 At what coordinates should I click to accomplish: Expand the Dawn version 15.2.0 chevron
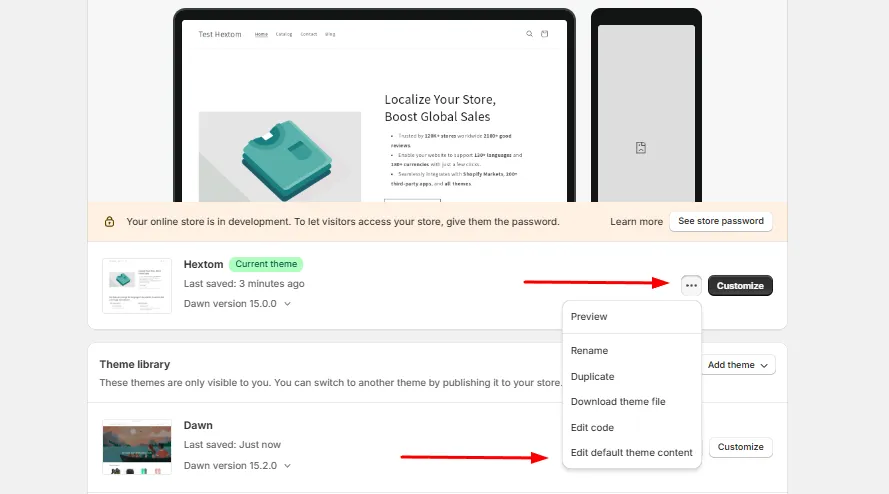(287, 466)
